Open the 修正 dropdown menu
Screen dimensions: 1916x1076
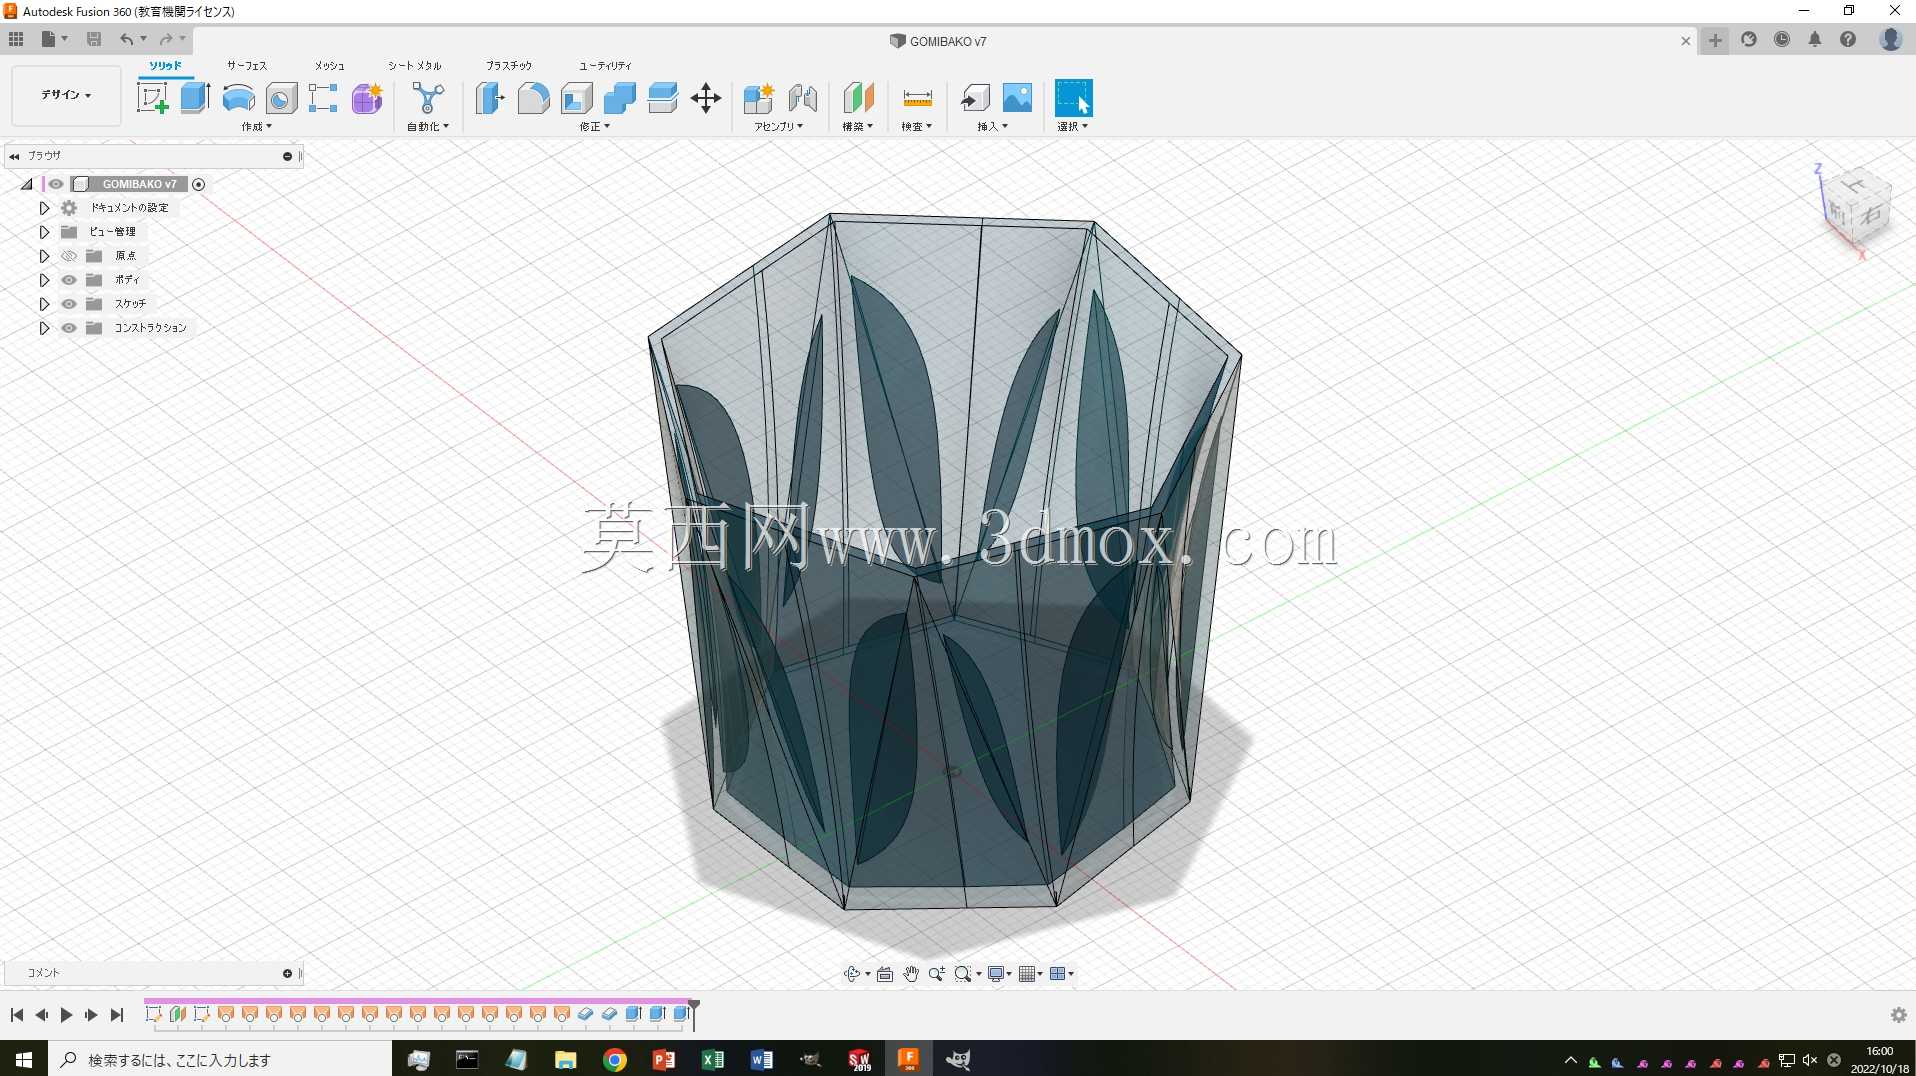pos(595,127)
